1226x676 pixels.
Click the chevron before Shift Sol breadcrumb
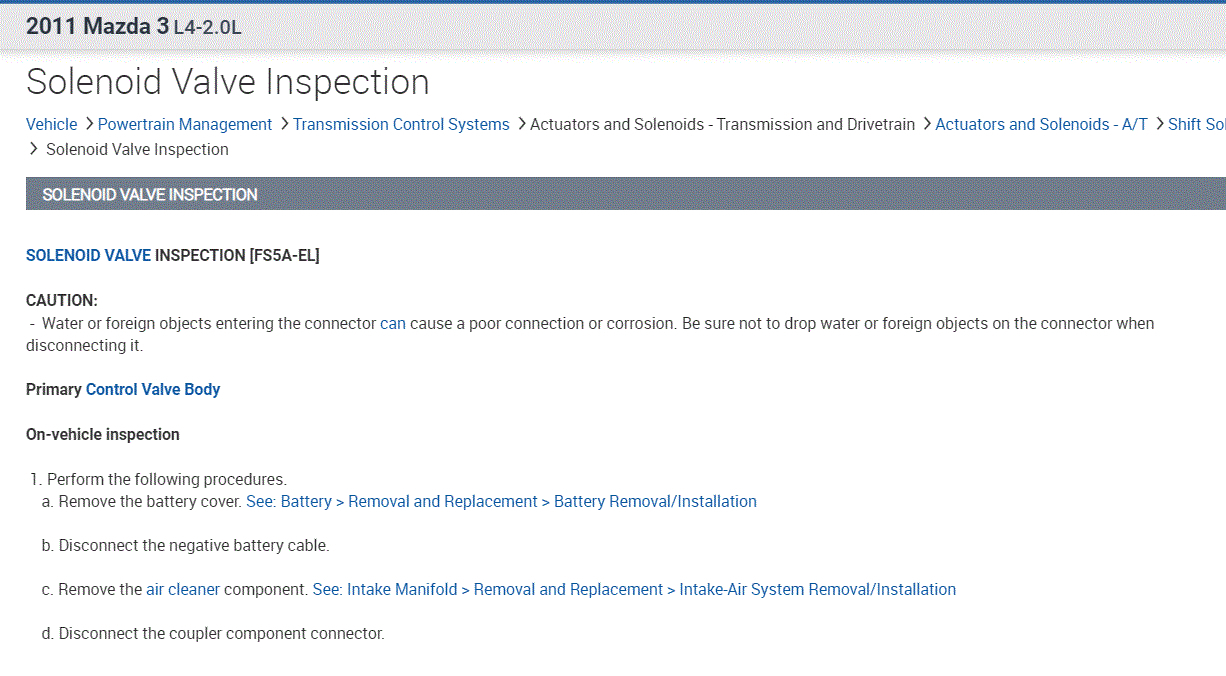click(1159, 124)
